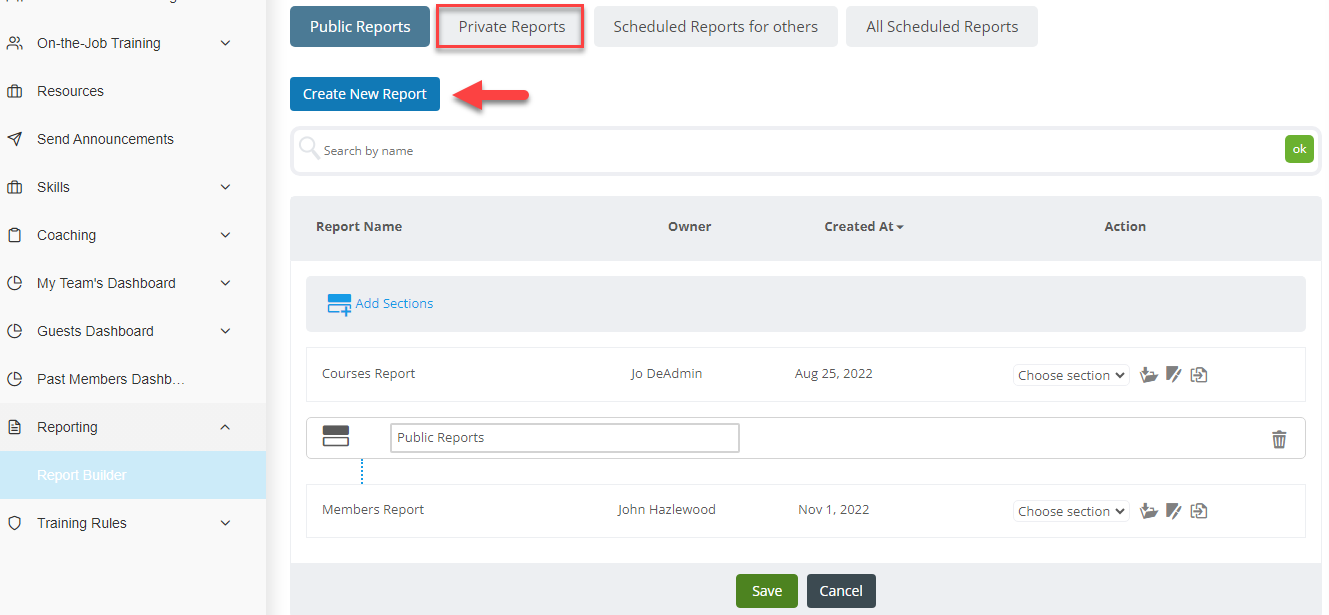Image resolution: width=1329 pixels, height=615 pixels.
Task: Click the Add Sections icon
Action: tap(339, 302)
